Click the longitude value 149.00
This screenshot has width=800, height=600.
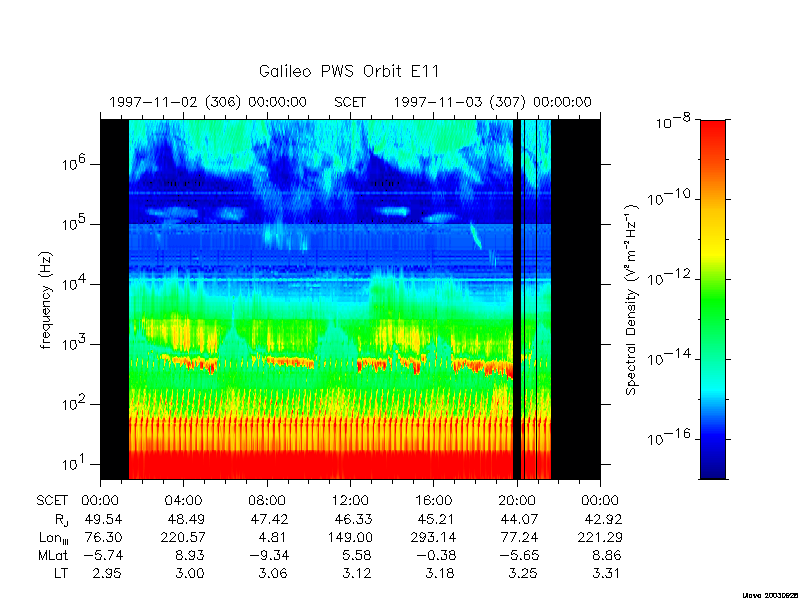(349, 537)
